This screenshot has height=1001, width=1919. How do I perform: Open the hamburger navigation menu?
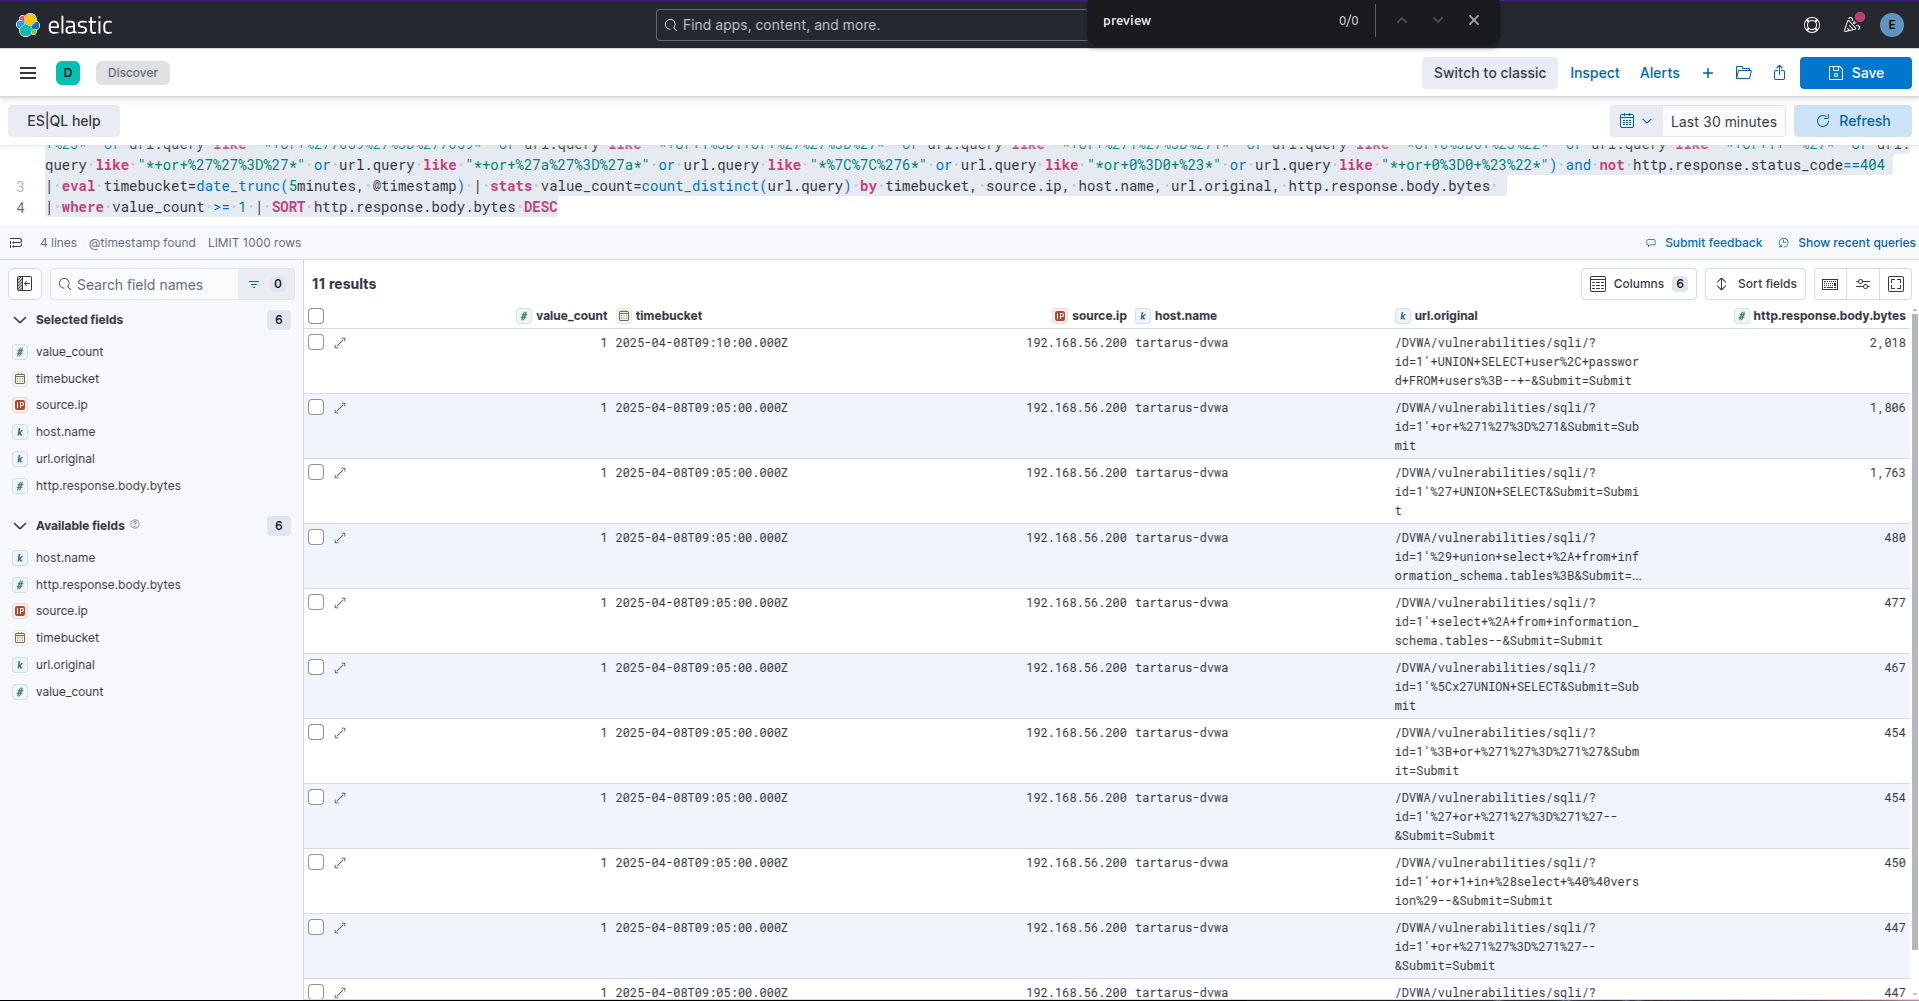pos(28,73)
